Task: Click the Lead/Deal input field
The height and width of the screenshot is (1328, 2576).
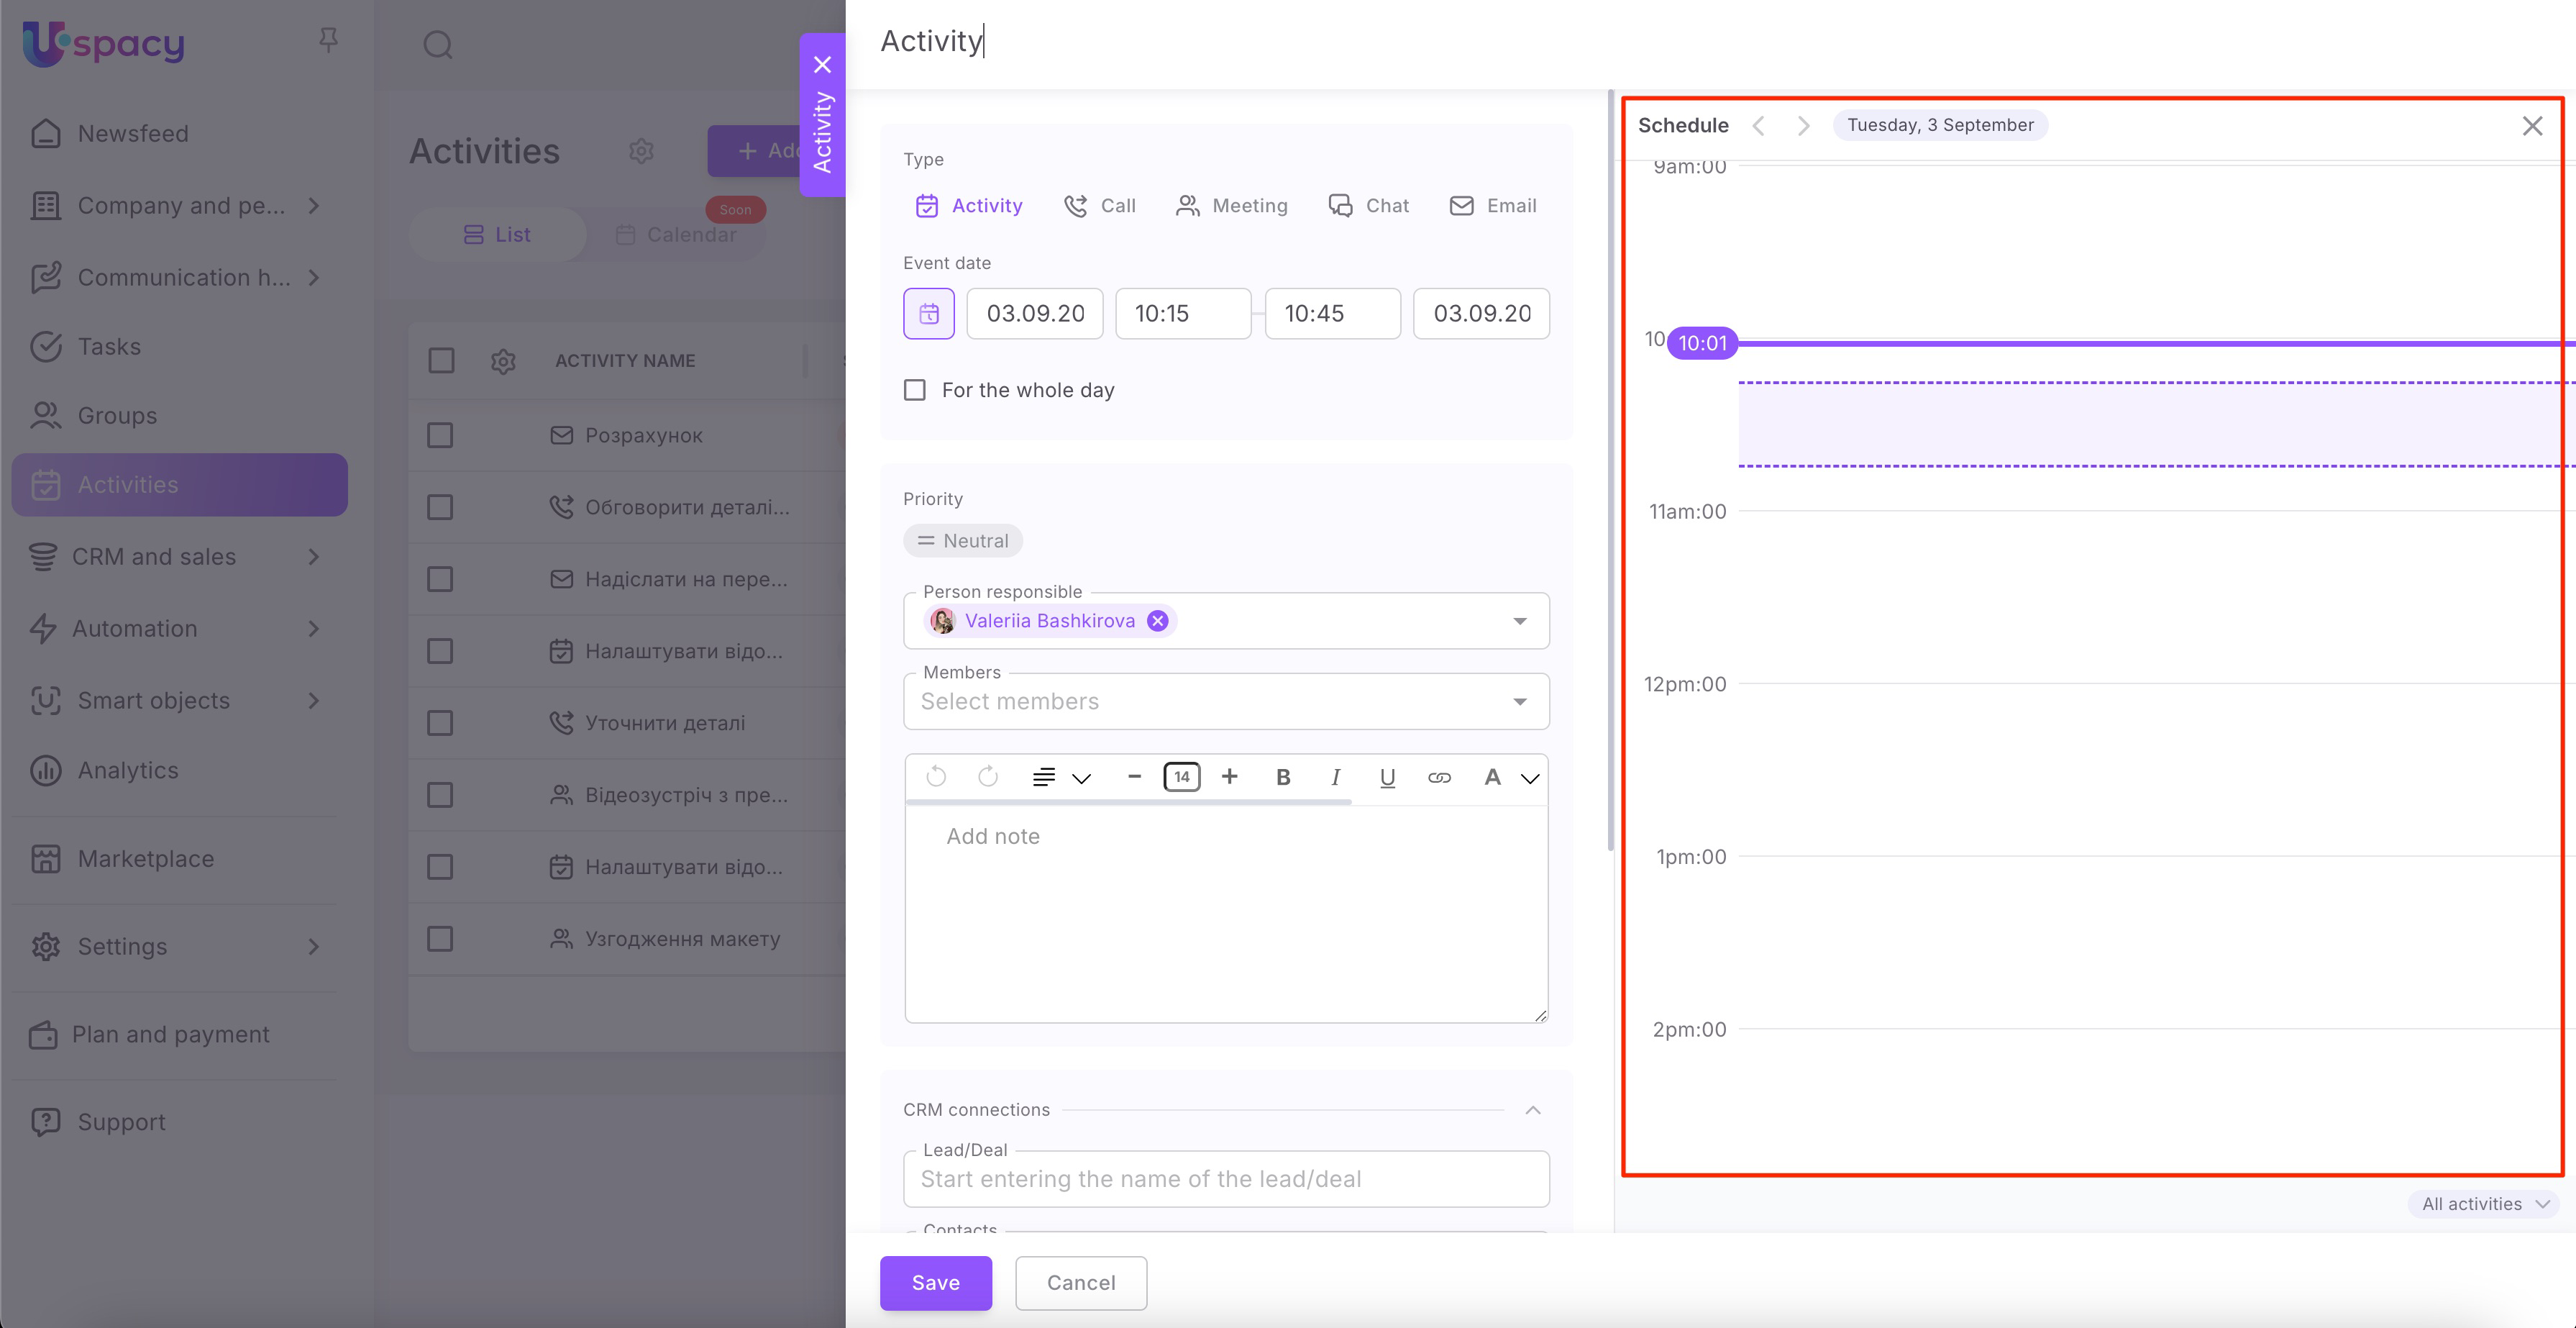Action: [x=1225, y=1180]
